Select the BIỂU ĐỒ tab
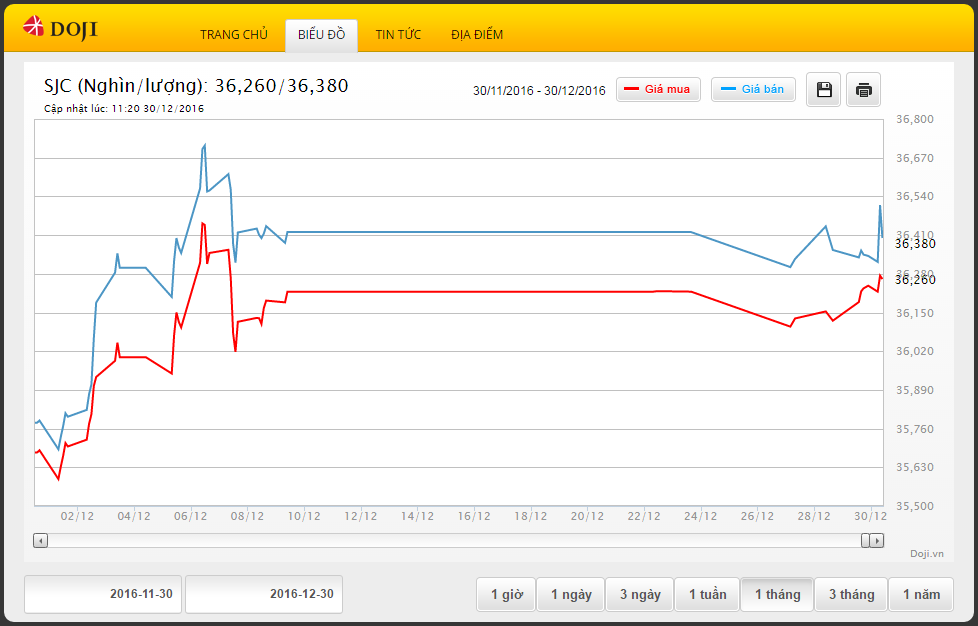Viewport: 978px width, 626px height. (321, 35)
